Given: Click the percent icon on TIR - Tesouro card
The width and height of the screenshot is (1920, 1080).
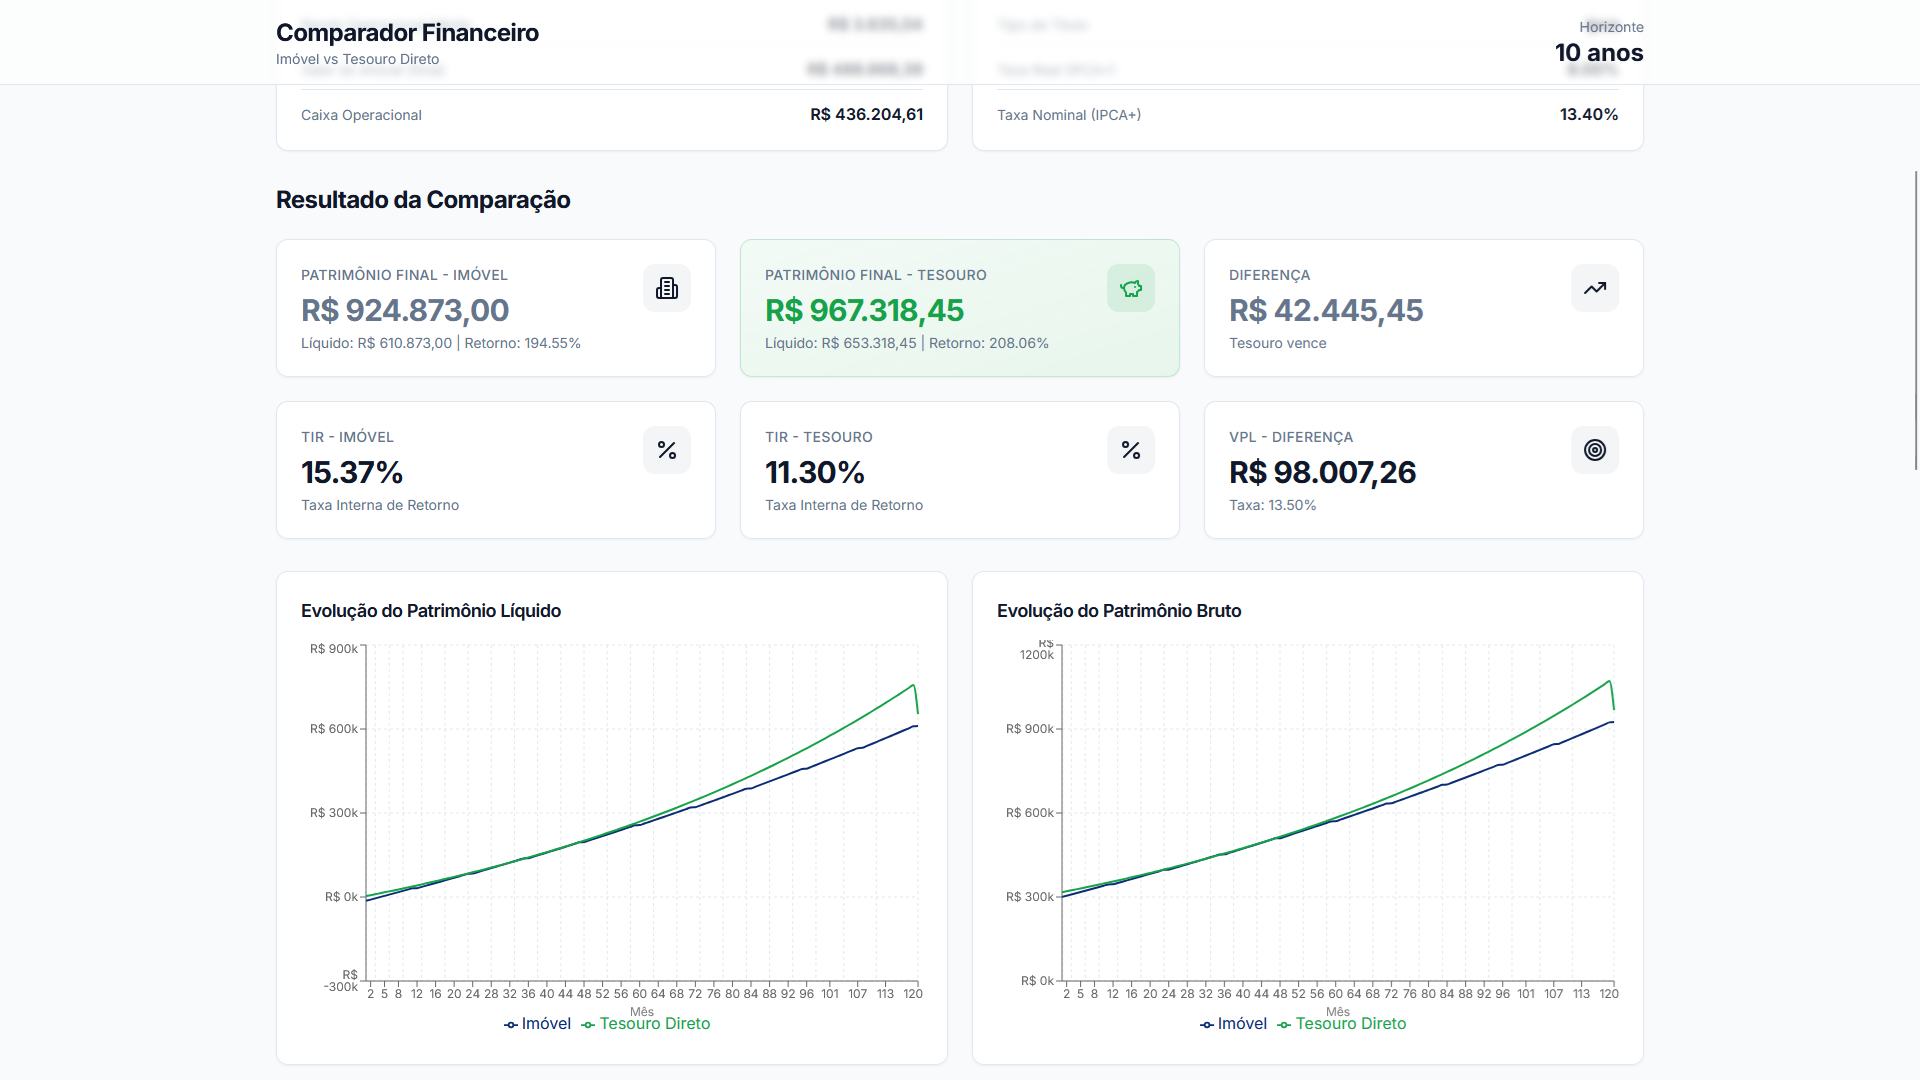Looking at the screenshot, I should (1131, 450).
